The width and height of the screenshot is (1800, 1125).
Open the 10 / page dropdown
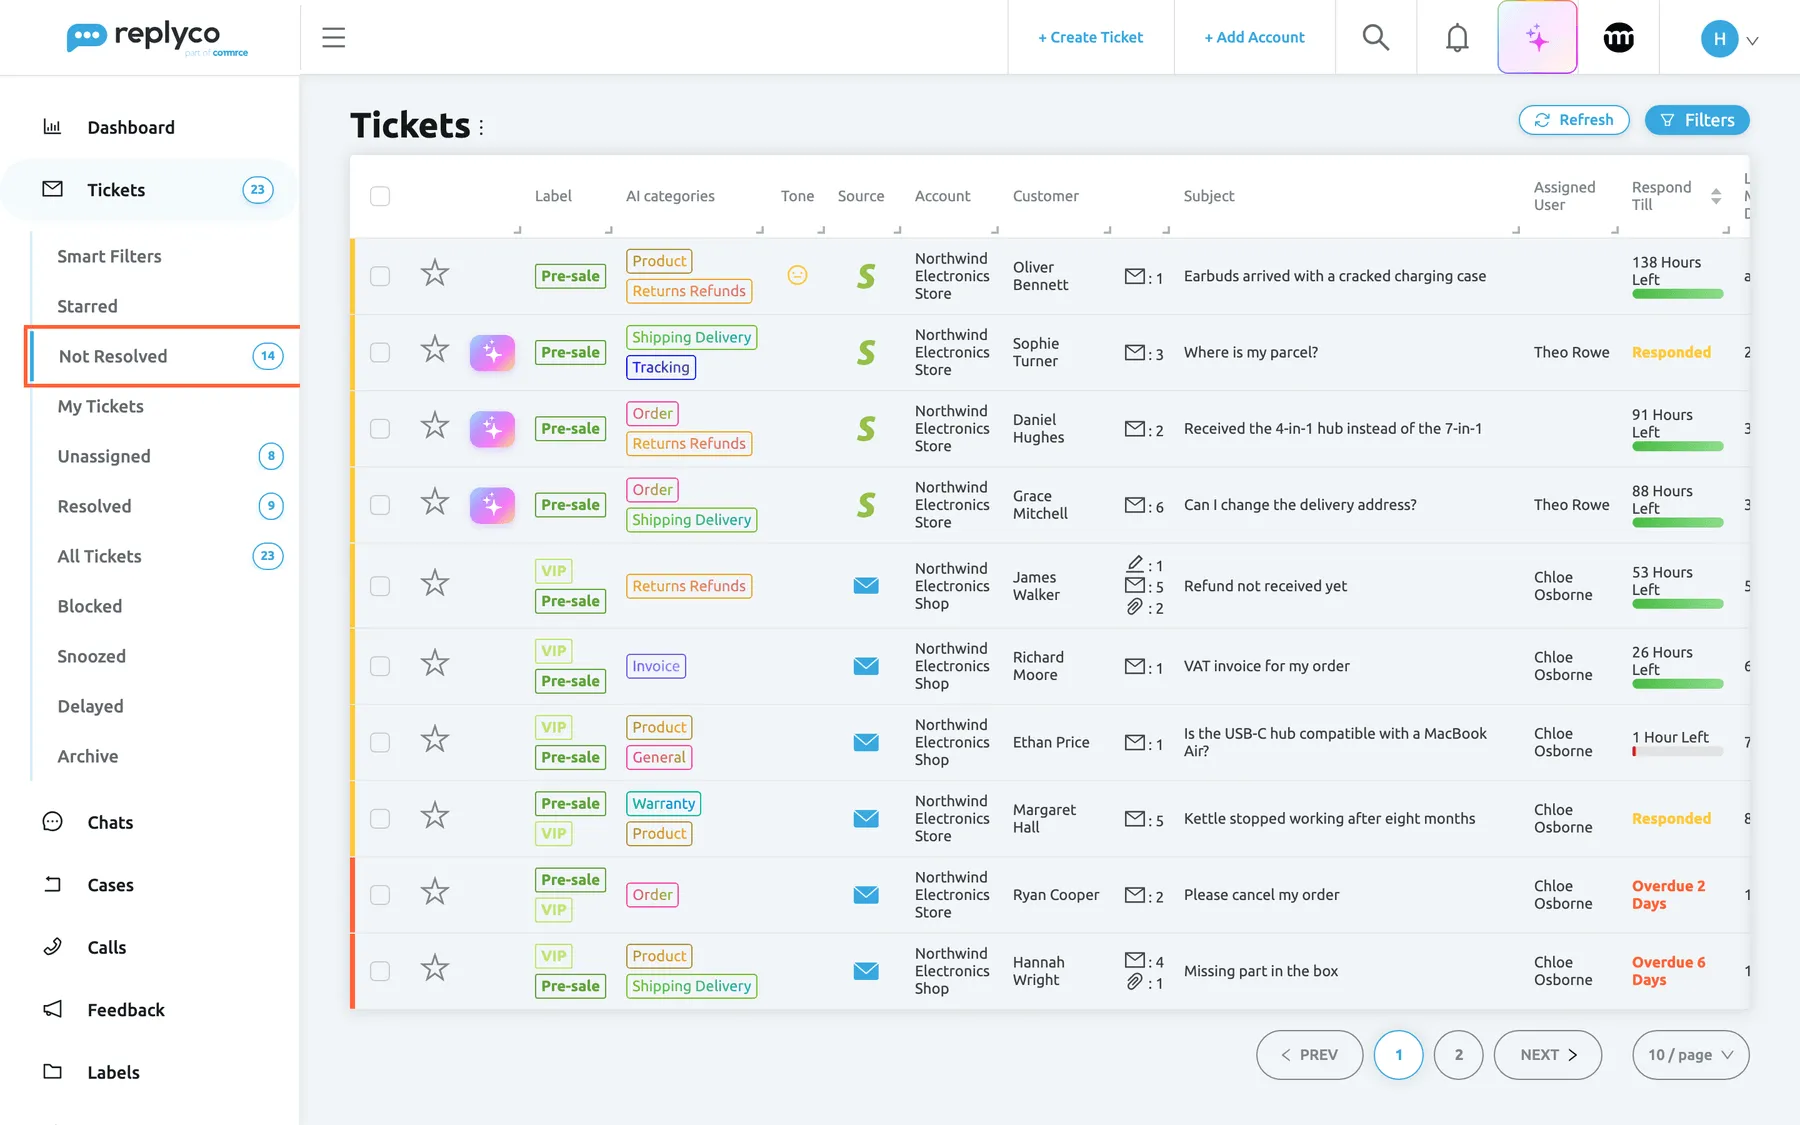click(x=1690, y=1055)
